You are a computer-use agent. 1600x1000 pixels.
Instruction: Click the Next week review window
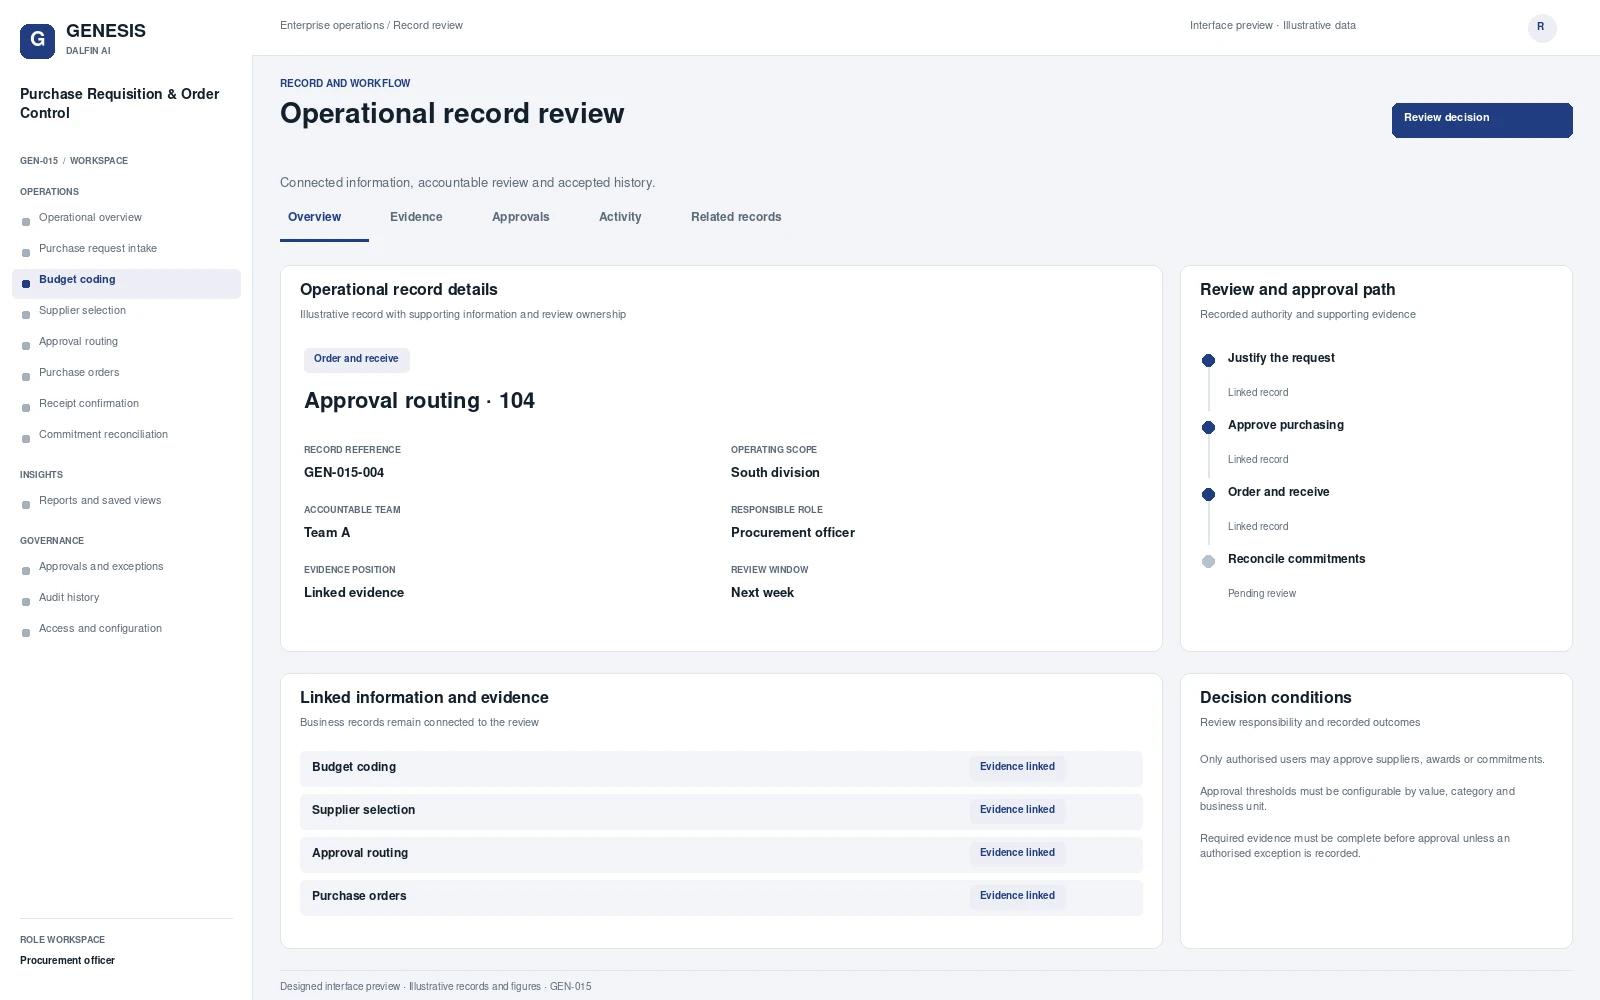(x=762, y=593)
